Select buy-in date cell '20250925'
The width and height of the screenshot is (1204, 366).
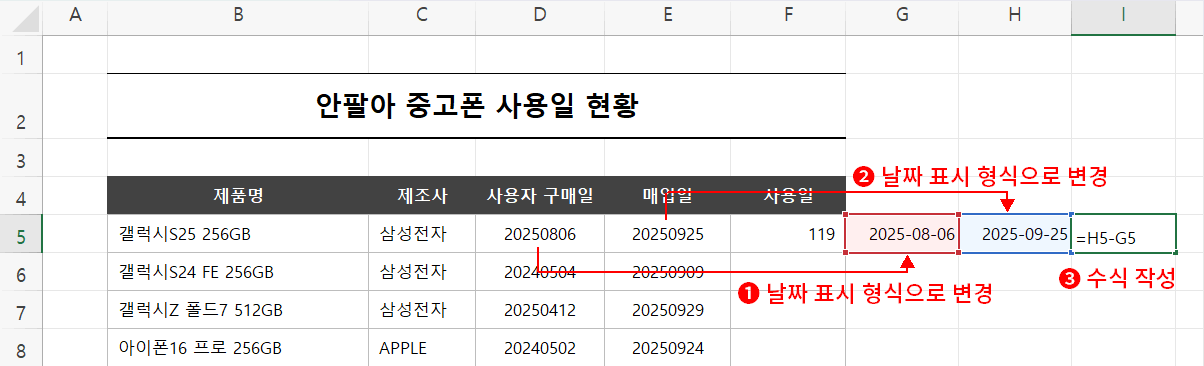point(667,234)
